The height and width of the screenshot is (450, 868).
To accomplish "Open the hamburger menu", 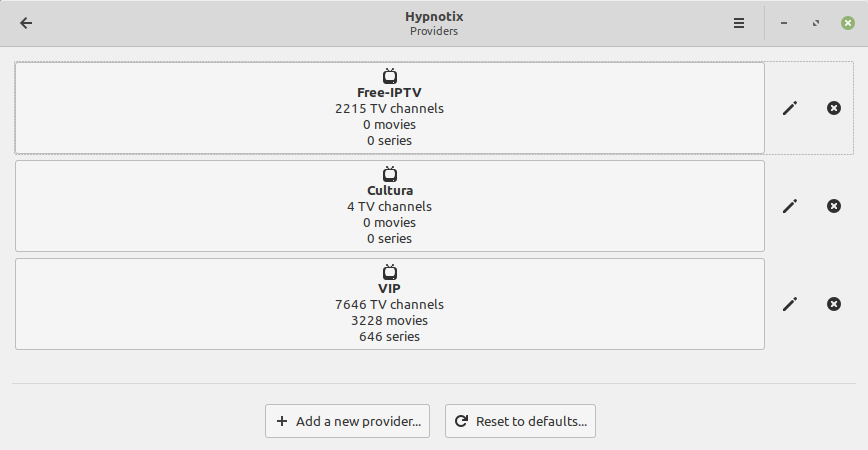I will coord(739,23).
